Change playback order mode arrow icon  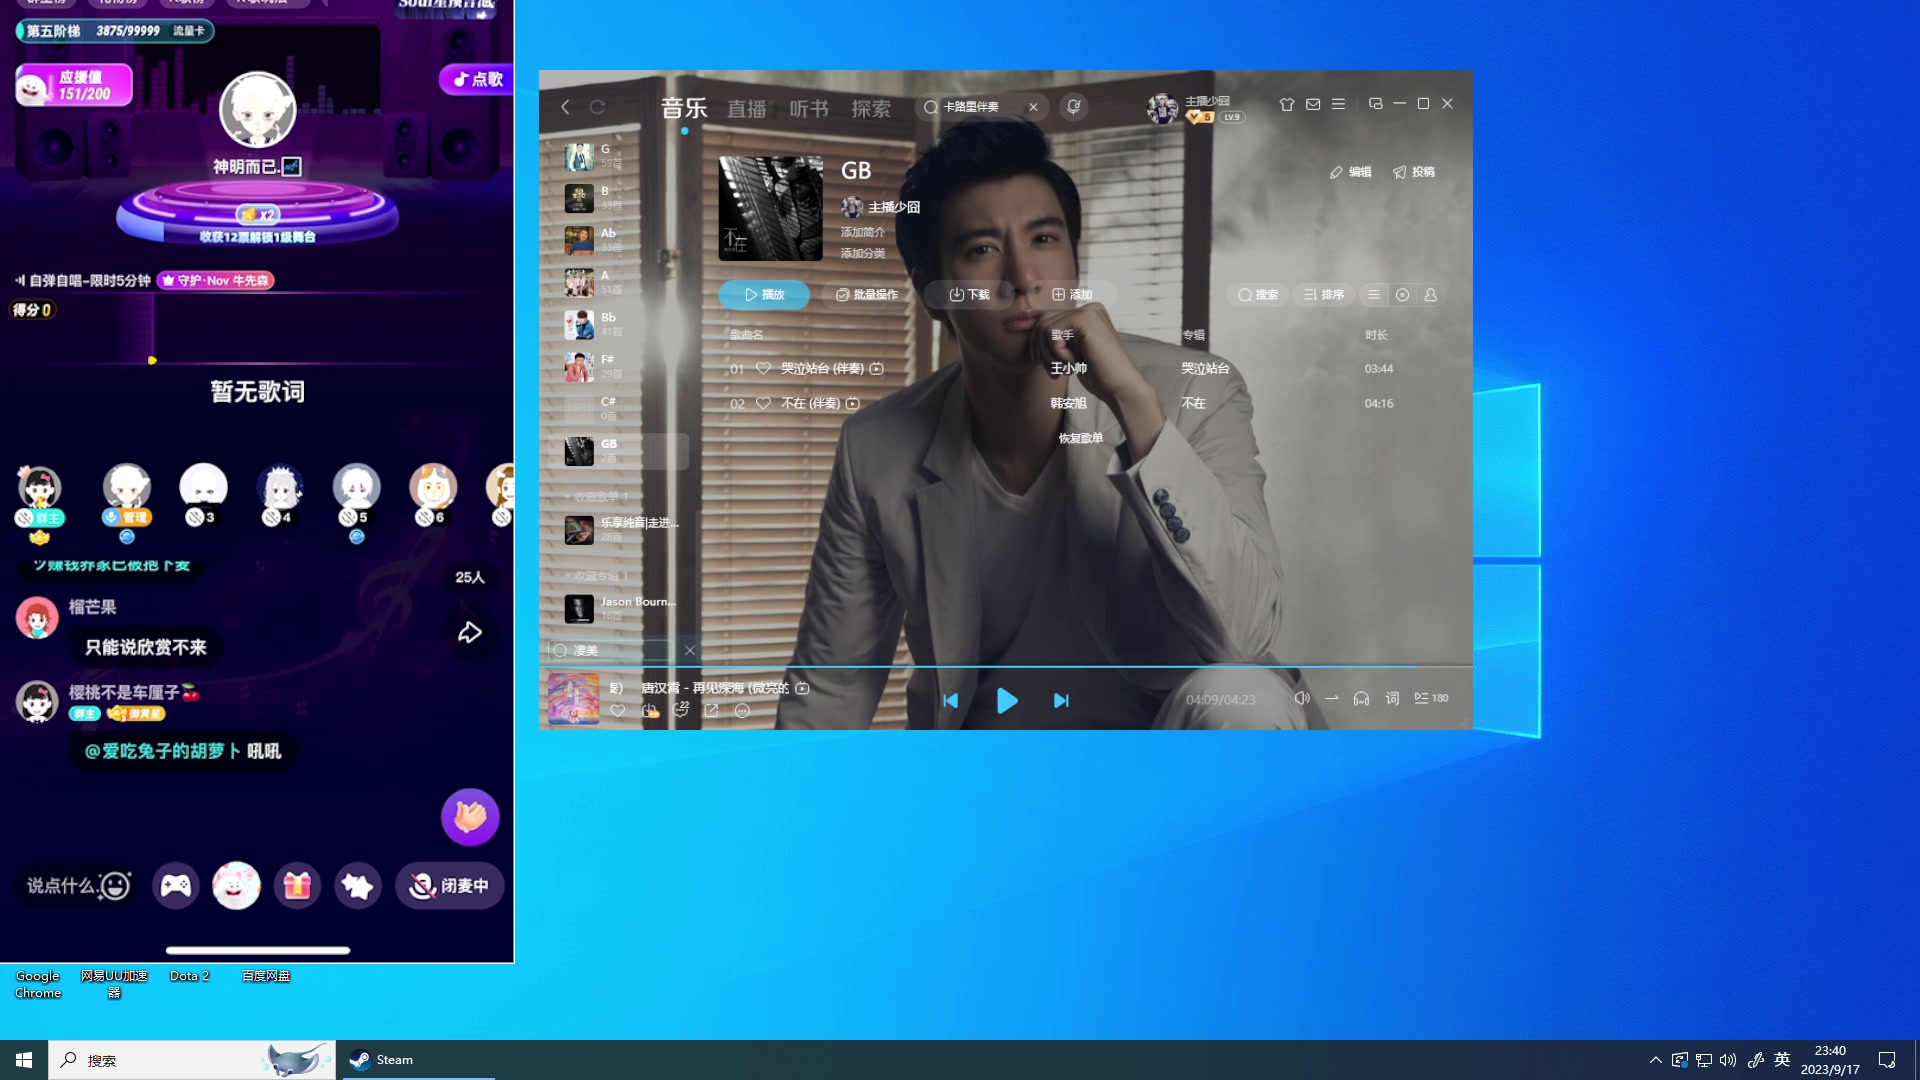pos(1332,698)
